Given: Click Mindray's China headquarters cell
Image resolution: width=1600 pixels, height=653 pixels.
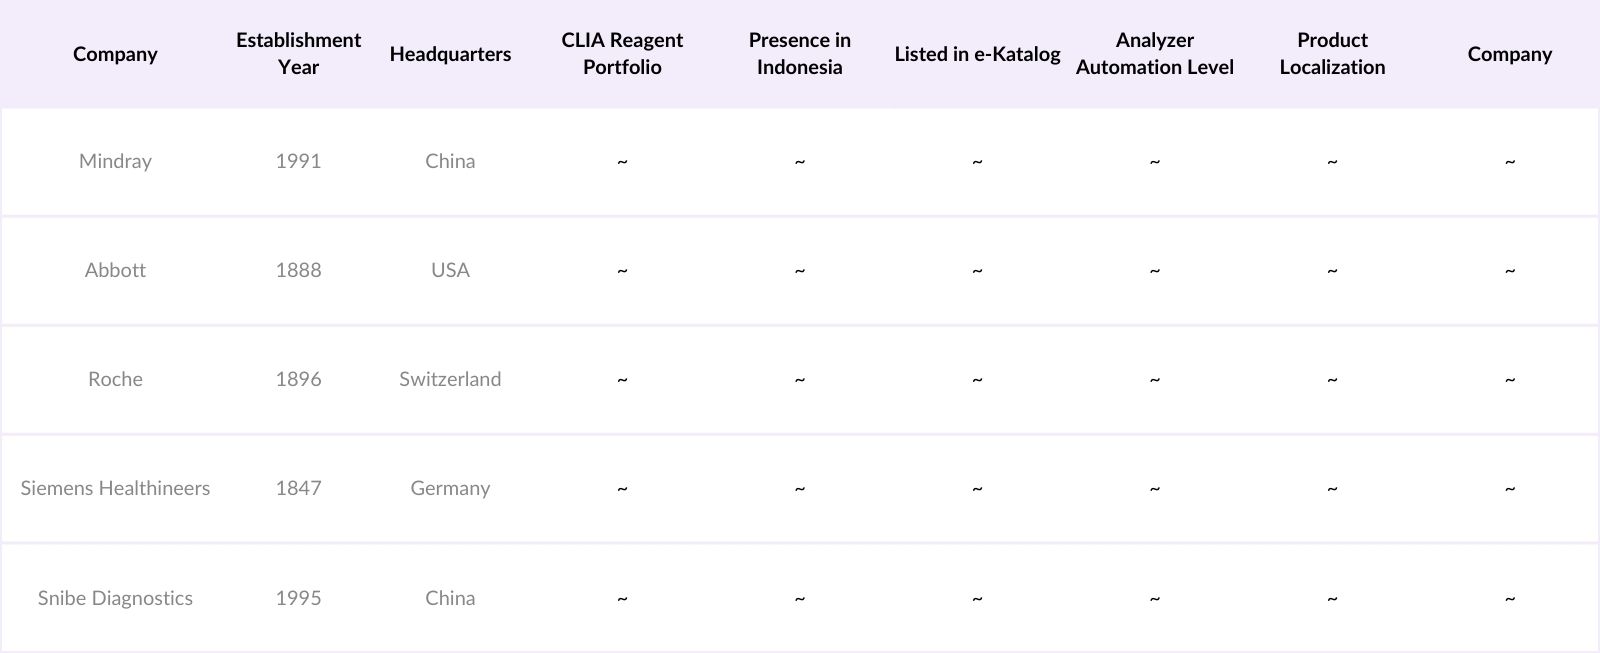Looking at the screenshot, I should click(450, 161).
